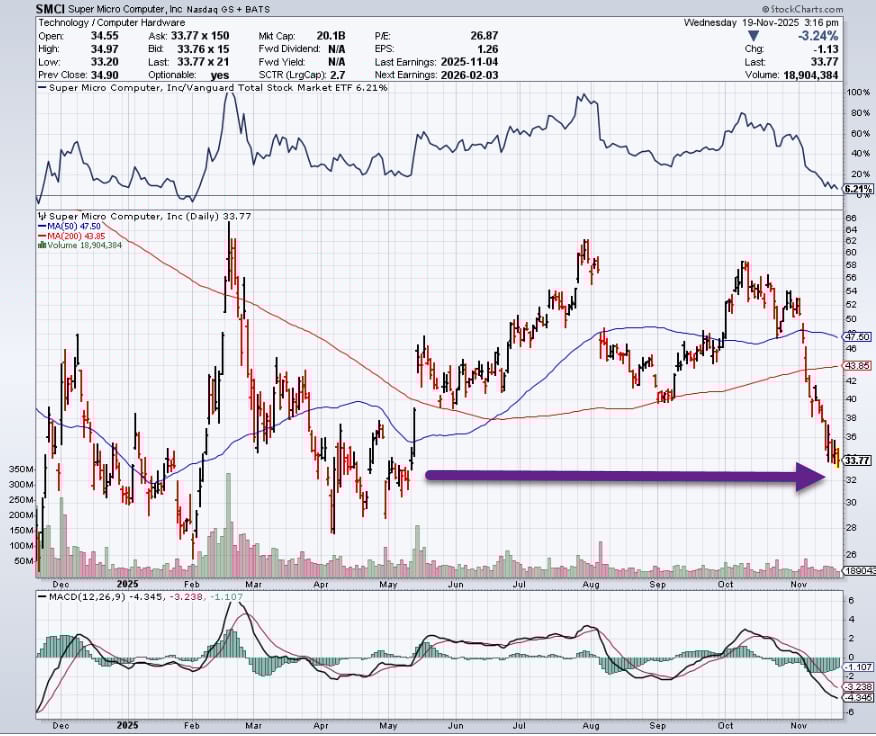Viewport: 876px width, 736px height.
Task: Click the MA(200) 43.85 legend entry
Action: [71, 236]
